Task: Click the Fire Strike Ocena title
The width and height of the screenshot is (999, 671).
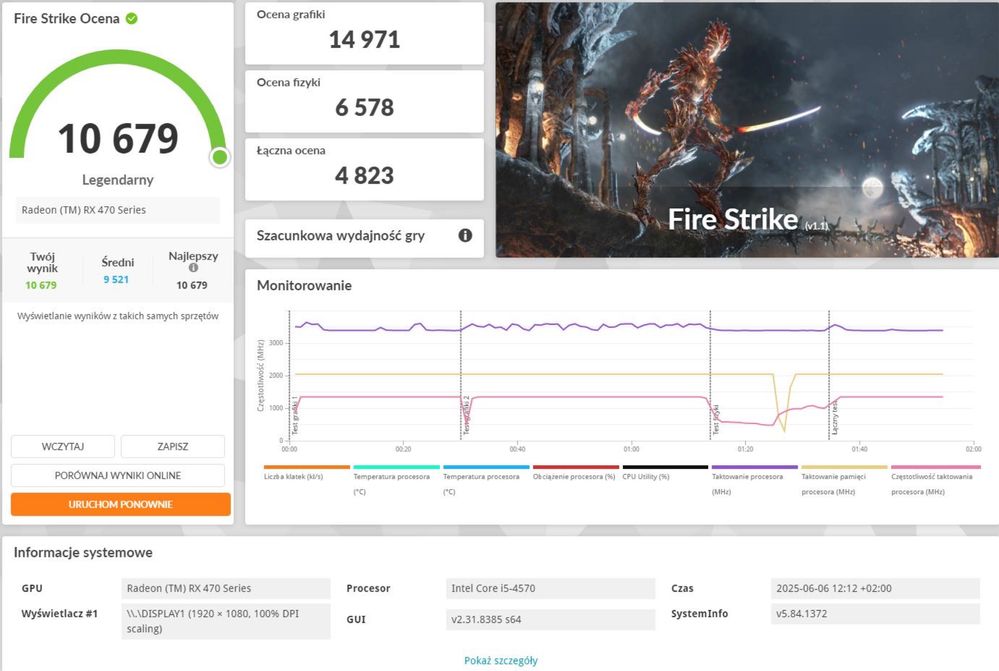Action: [66, 18]
